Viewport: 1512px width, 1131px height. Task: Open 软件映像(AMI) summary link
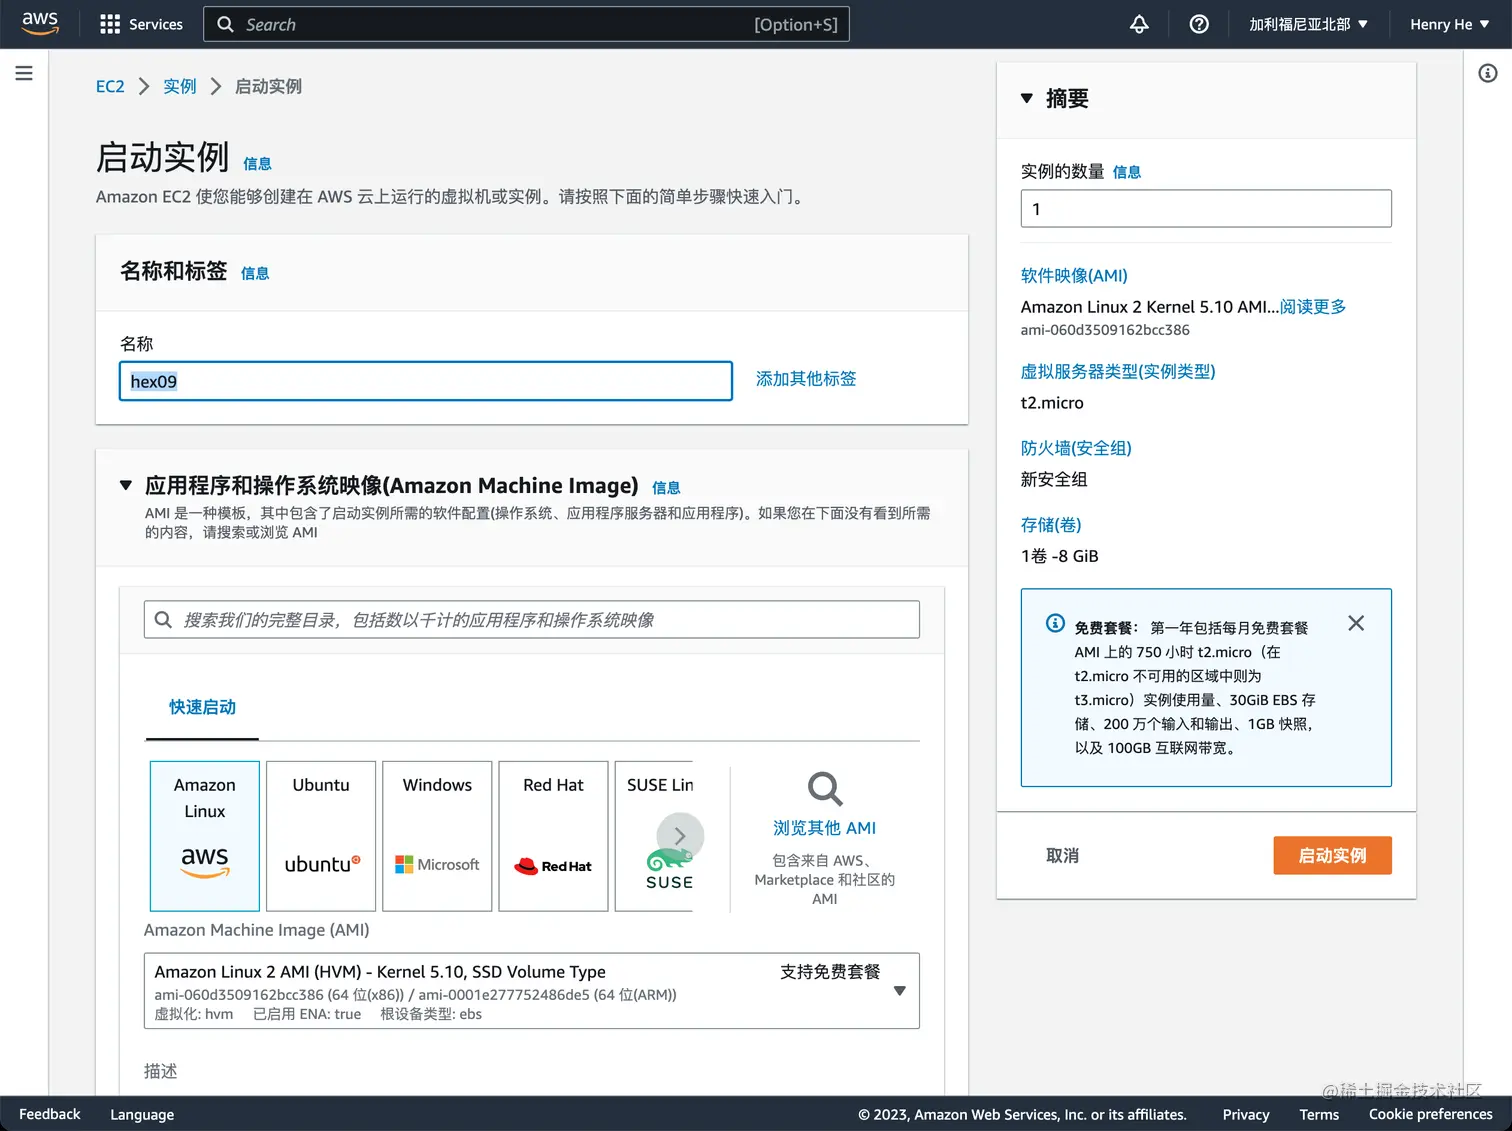click(1074, 276)
